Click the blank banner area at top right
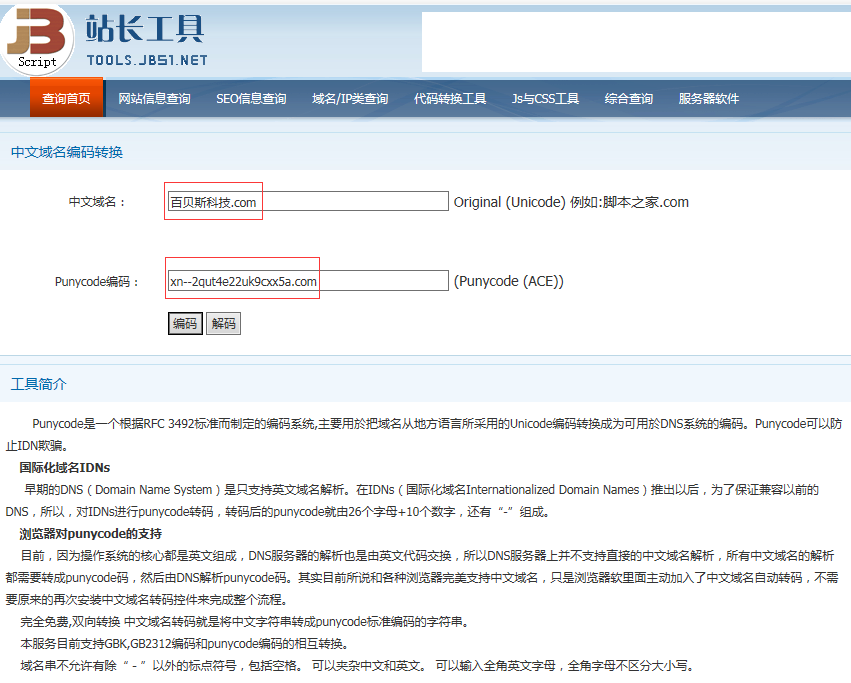This screenshot has height=683, width=851. pos(635,42)
